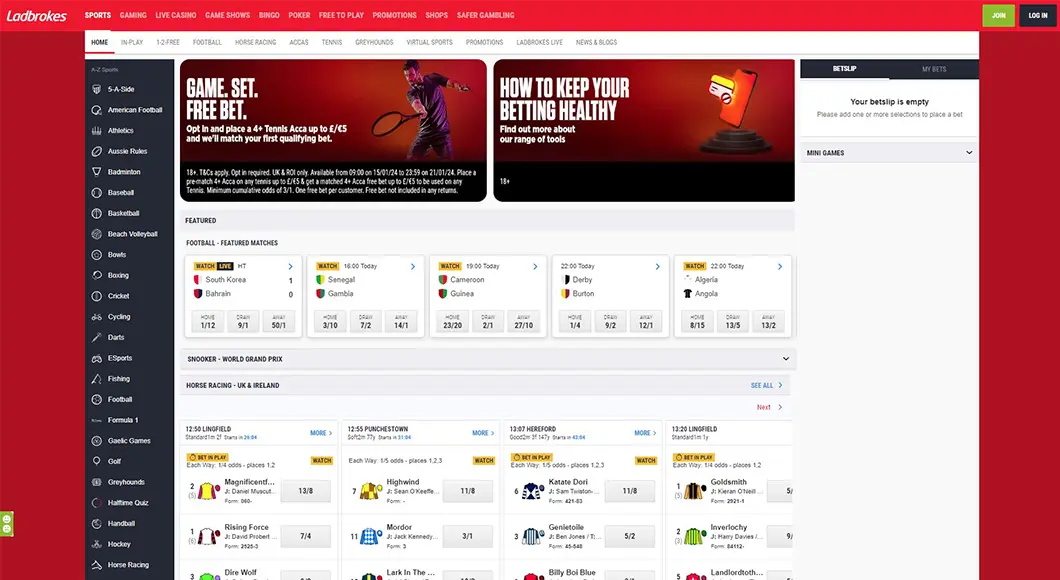Image resolution: width=1060 pixels, height=580 pixels.
Task: Click See All horse racing link
Action: [x=767, y=385]
